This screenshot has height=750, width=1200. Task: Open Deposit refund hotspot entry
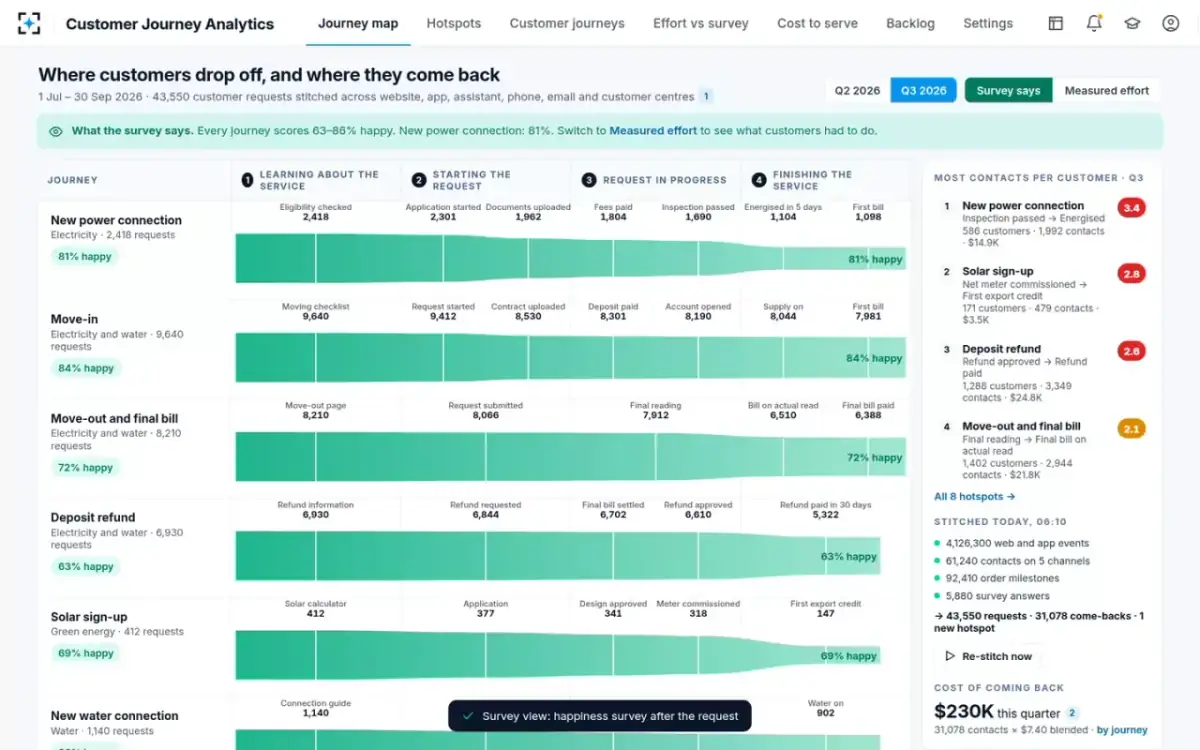(1040, 374)
